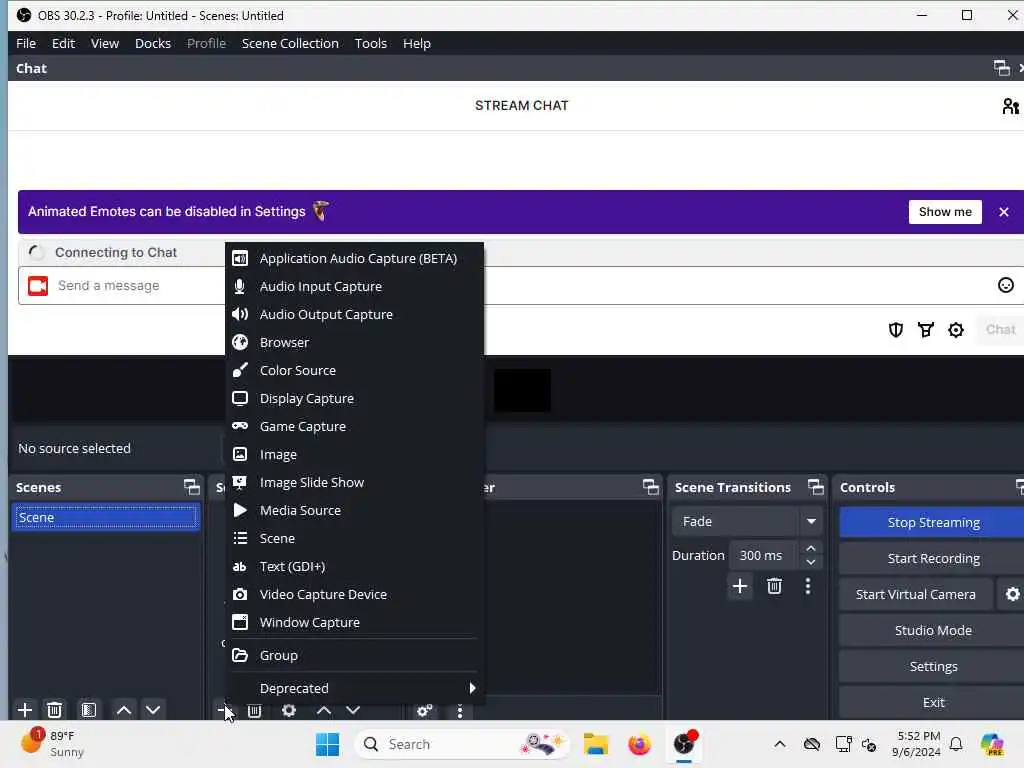Viewport: 1024px width, 768px height.
Task: Select the Scene item in Scenes list
Action: (106, 517)
